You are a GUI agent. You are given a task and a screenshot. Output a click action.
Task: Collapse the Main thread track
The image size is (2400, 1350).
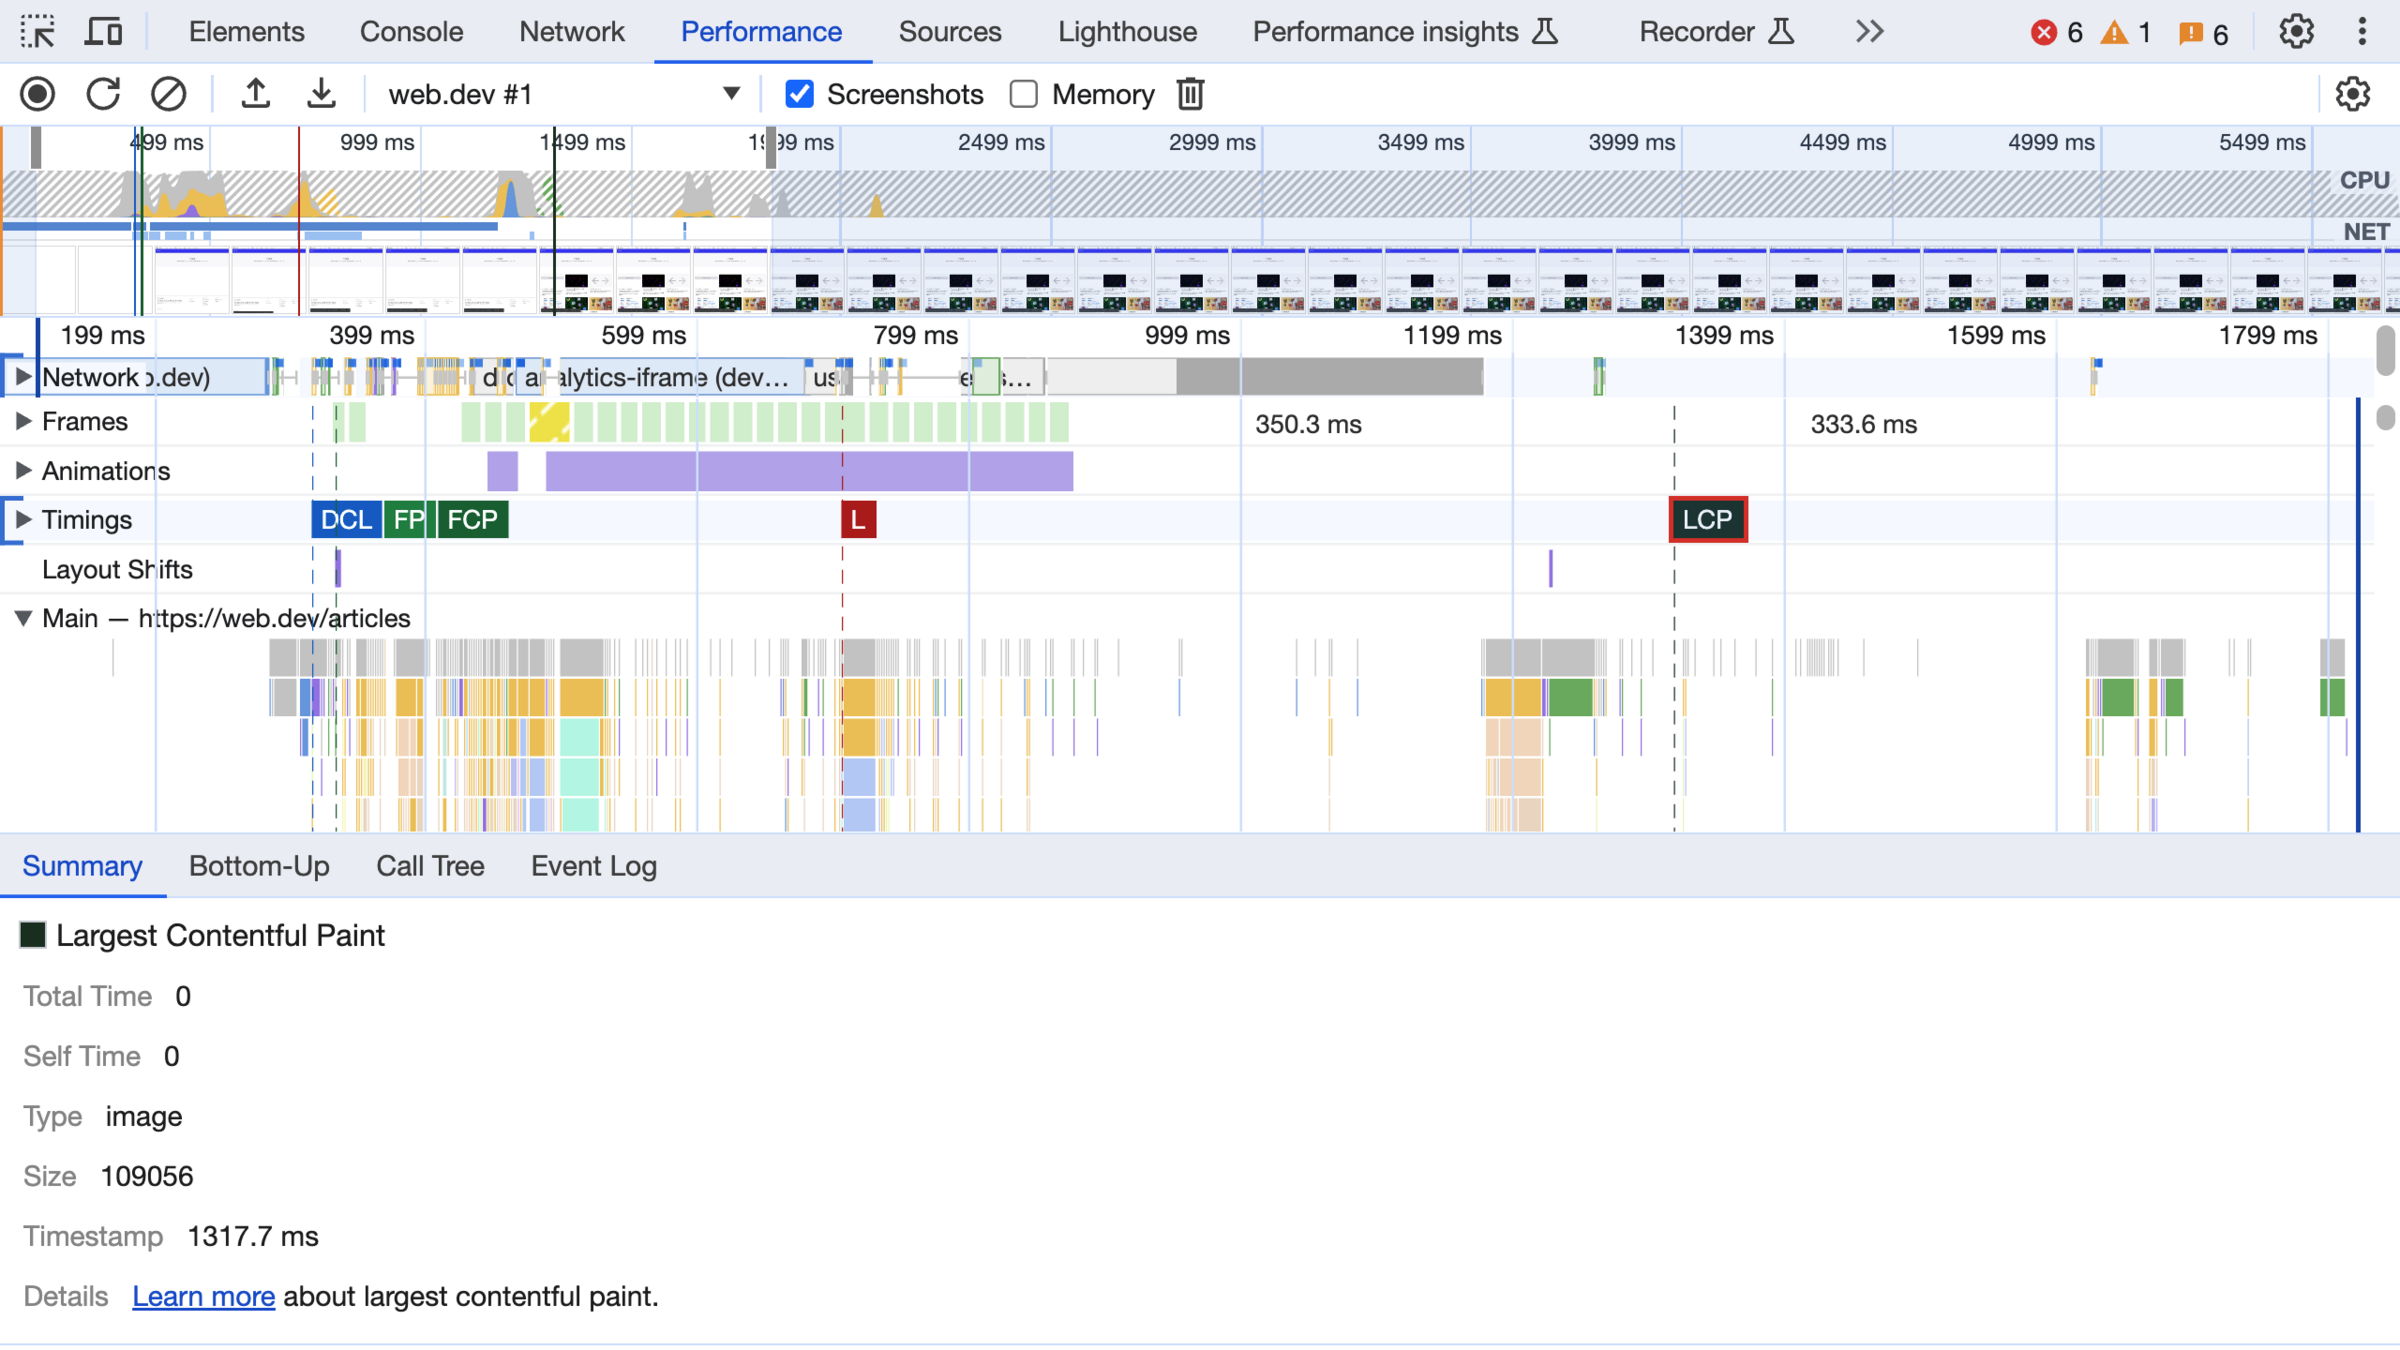coord(23,618)
